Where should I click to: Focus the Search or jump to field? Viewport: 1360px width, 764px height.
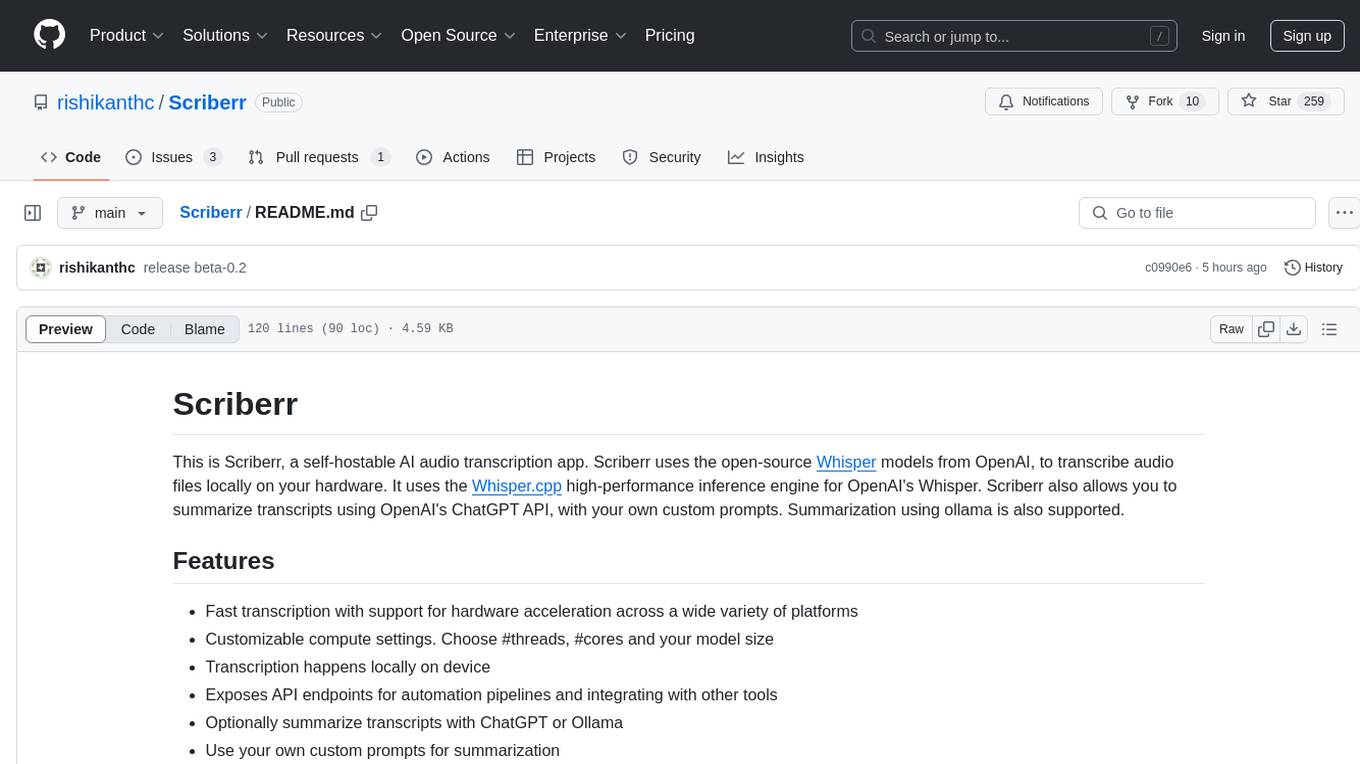point(1012,36)
